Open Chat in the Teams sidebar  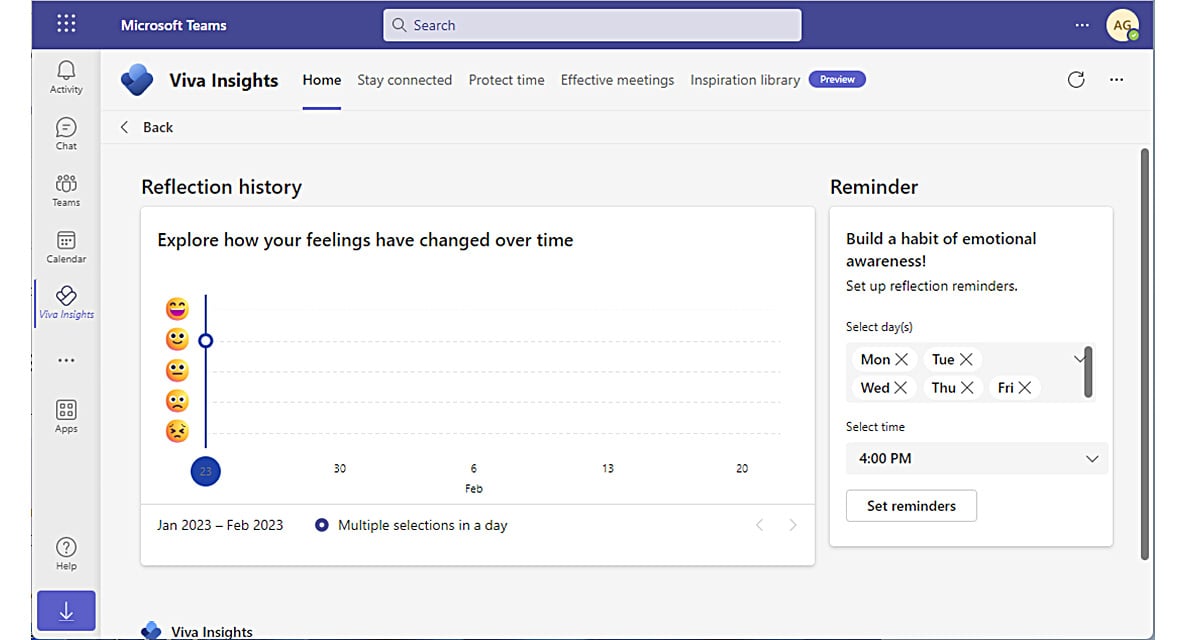[x=67, y=134]
